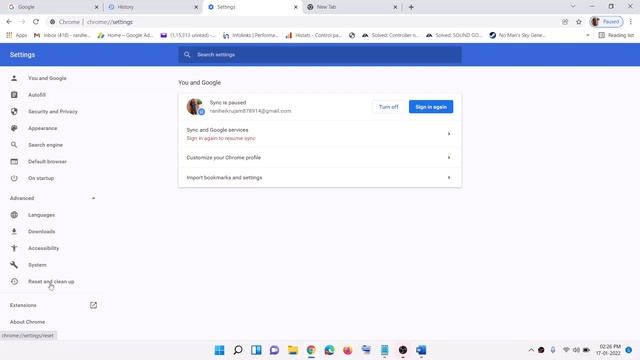Screen dimensions: 640x360
Task: Close the History tab
Action: (196, 7)
